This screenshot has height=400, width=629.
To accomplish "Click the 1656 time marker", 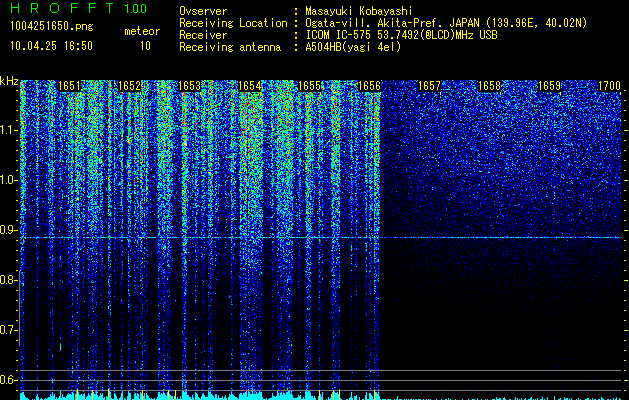I will (x=369, y=86).
